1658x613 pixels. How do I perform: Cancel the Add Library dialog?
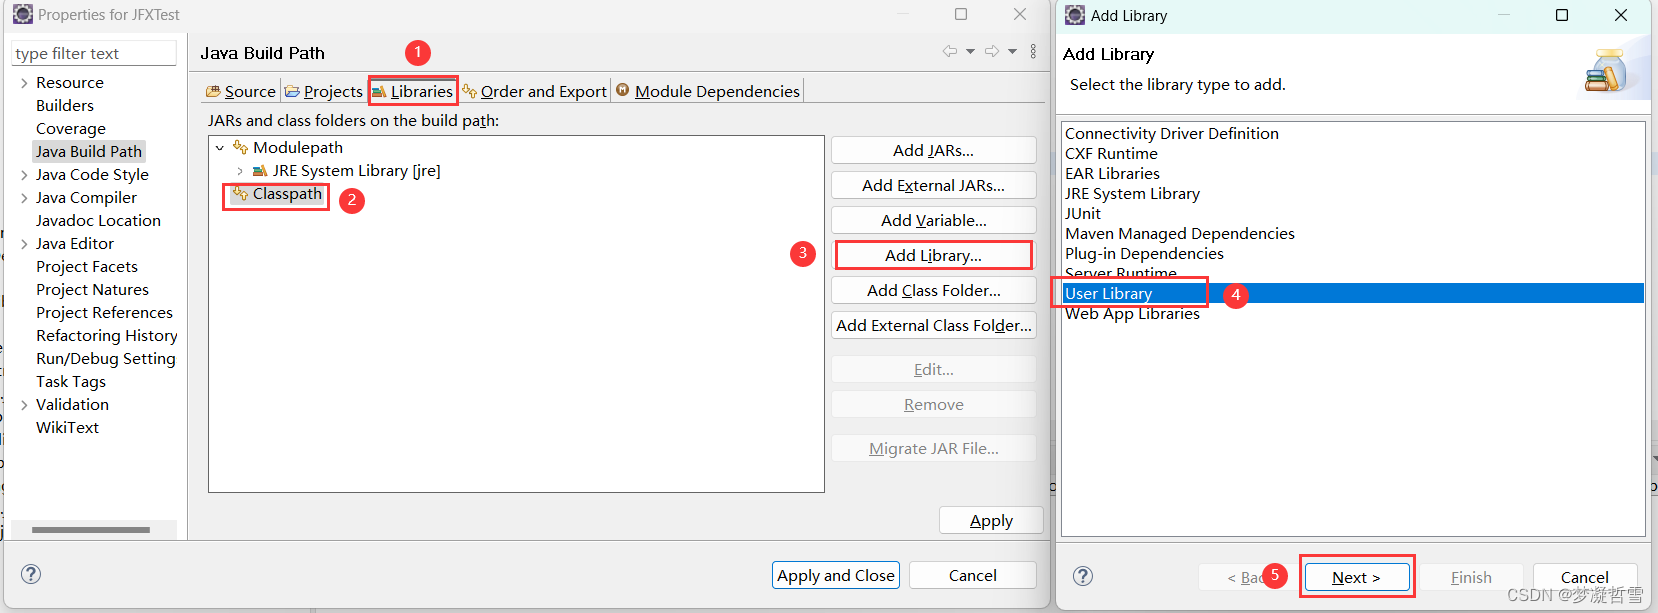pos(1584,577)
